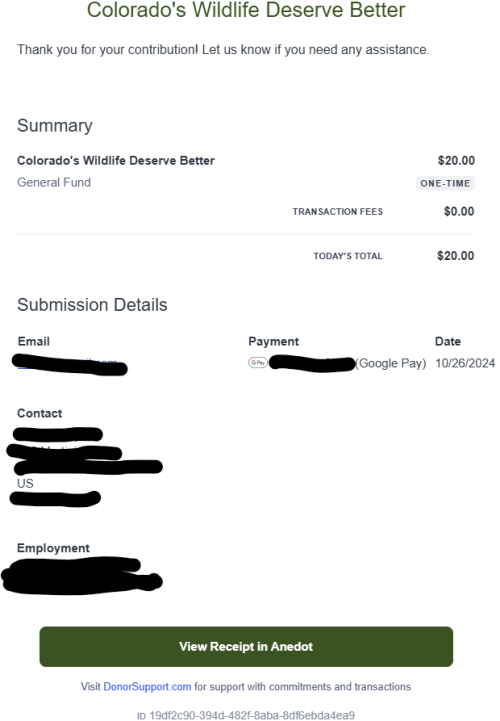Click the Transaction Fees amount $0.00

(x=459, y=212)
